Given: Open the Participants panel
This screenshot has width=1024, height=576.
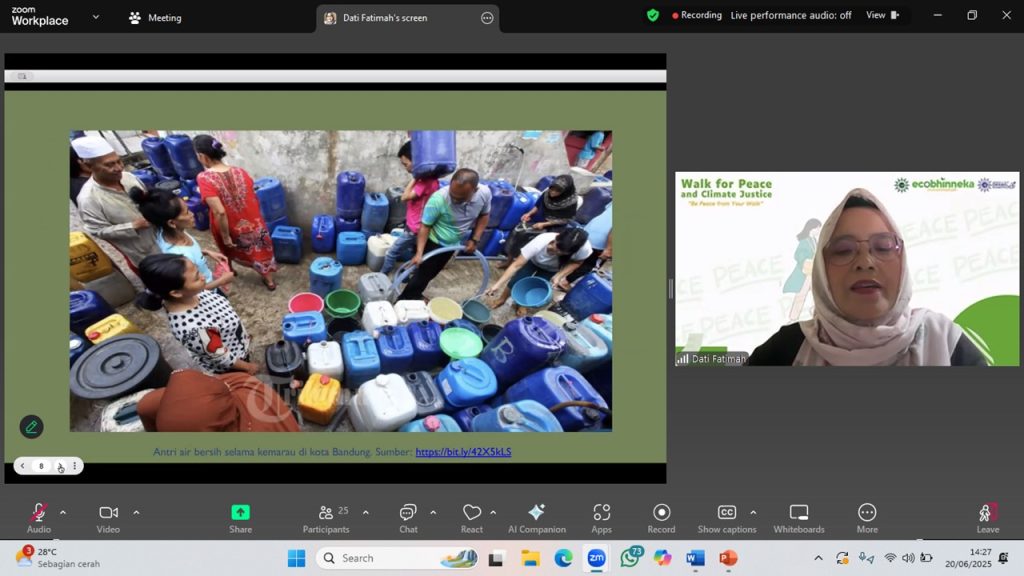Looking at the screenshot, I should pyautogui.click(x=326, y=517).
